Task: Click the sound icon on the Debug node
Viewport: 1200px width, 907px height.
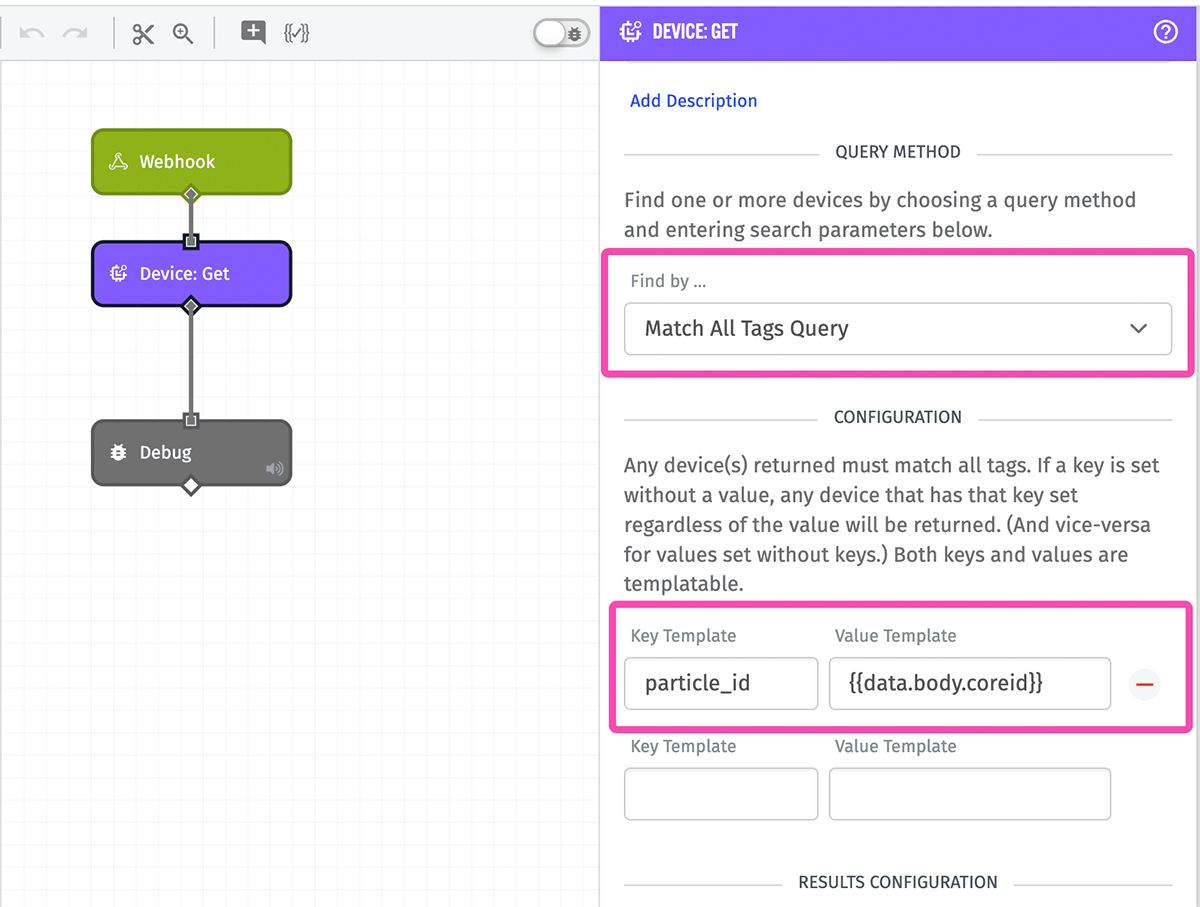Action: click(275, 469)
